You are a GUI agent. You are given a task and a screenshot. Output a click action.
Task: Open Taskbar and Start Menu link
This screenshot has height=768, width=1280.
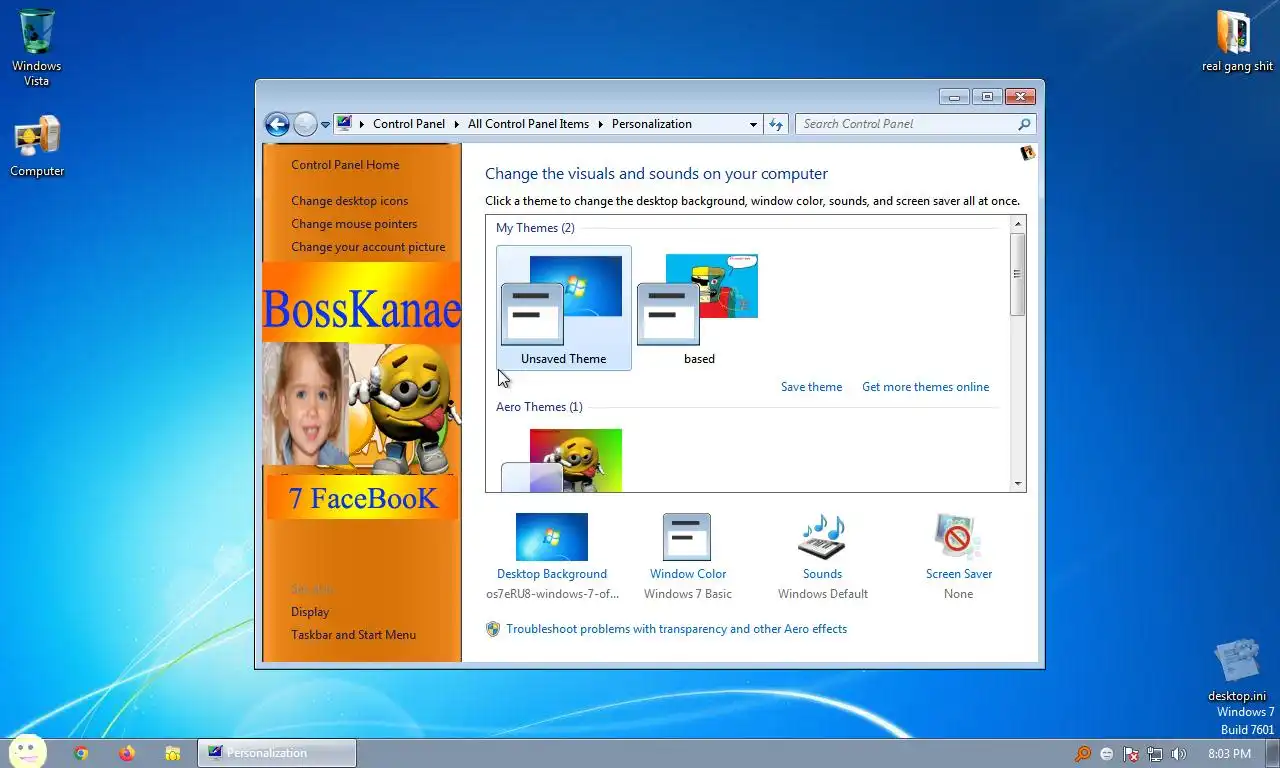[x=353, y=635]
